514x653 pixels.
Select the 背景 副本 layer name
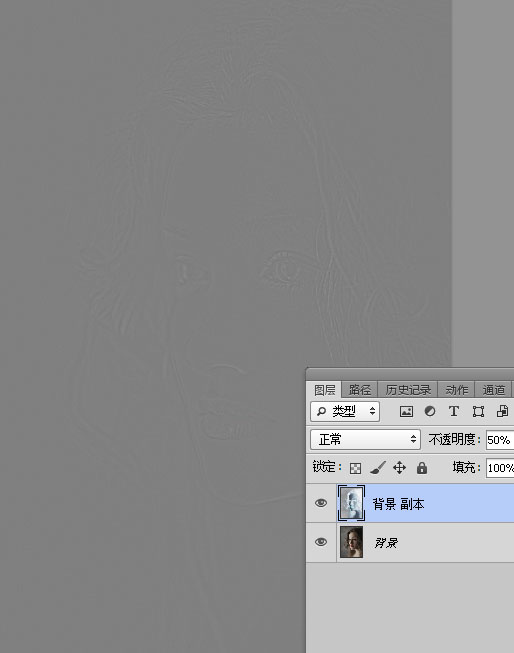[x=398, y=504]
